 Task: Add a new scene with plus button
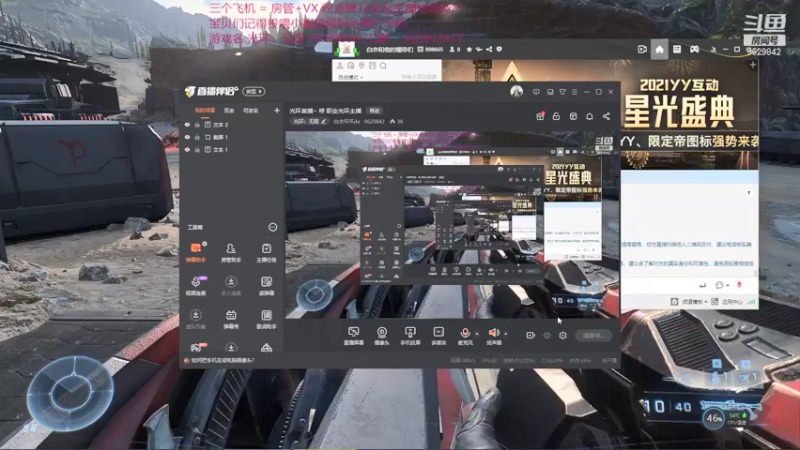click(277, 110)
